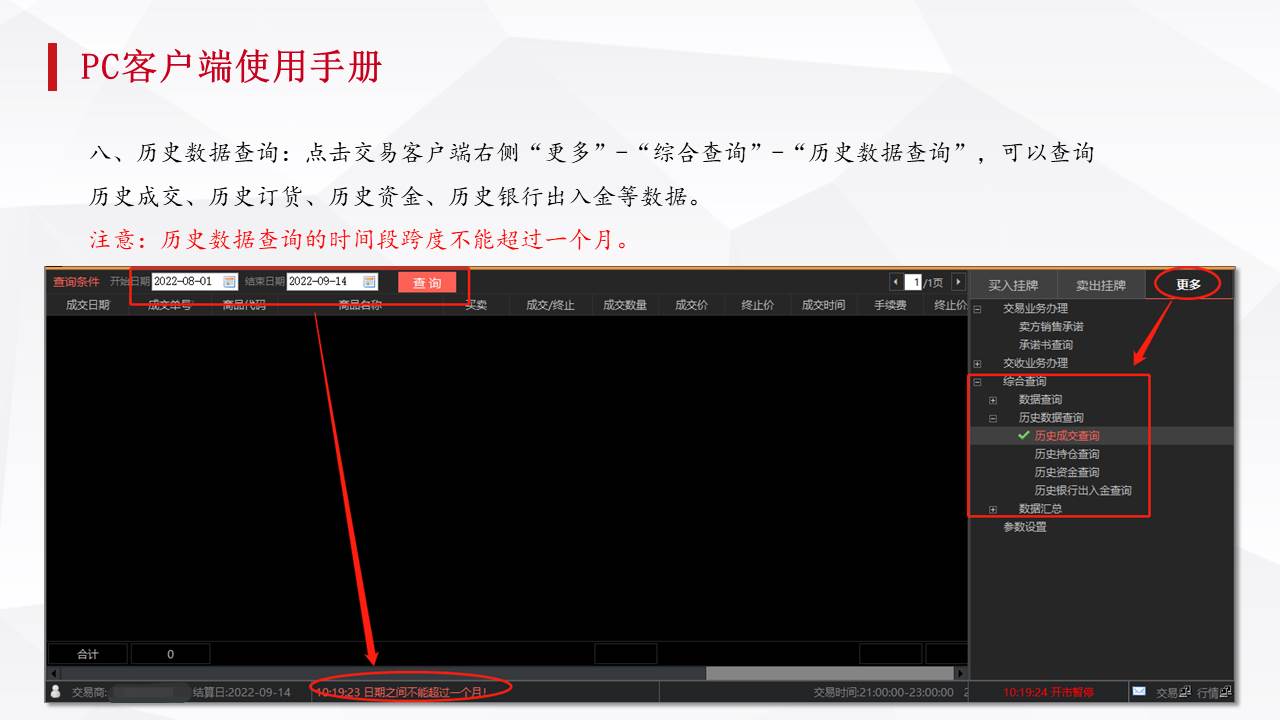1280x720 pixels.
Task: Click the 结算日:2022-09-14 status text
Action: (241, 692)
